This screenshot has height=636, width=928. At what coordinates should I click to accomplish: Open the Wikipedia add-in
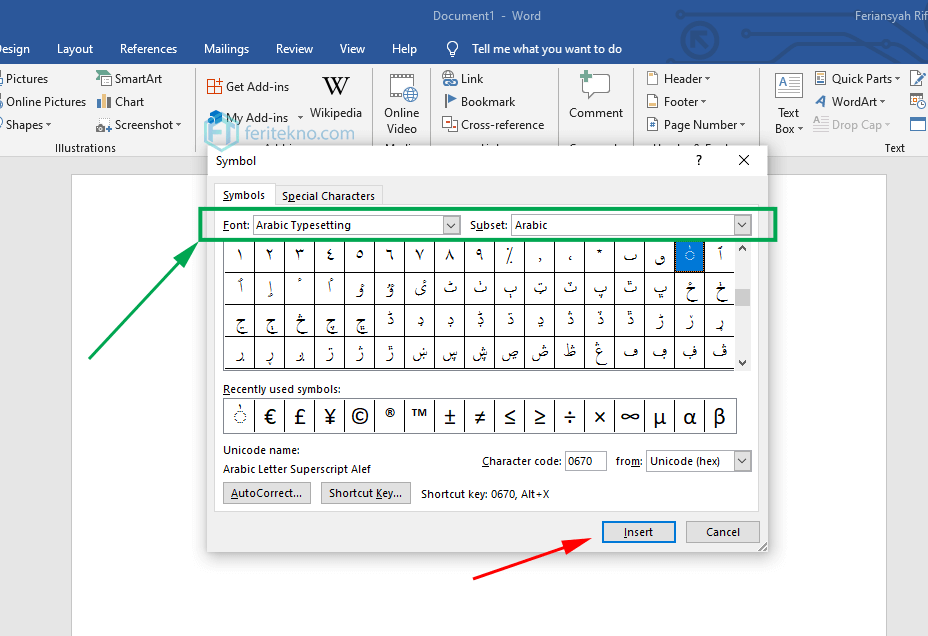click(x=336, y=96)
